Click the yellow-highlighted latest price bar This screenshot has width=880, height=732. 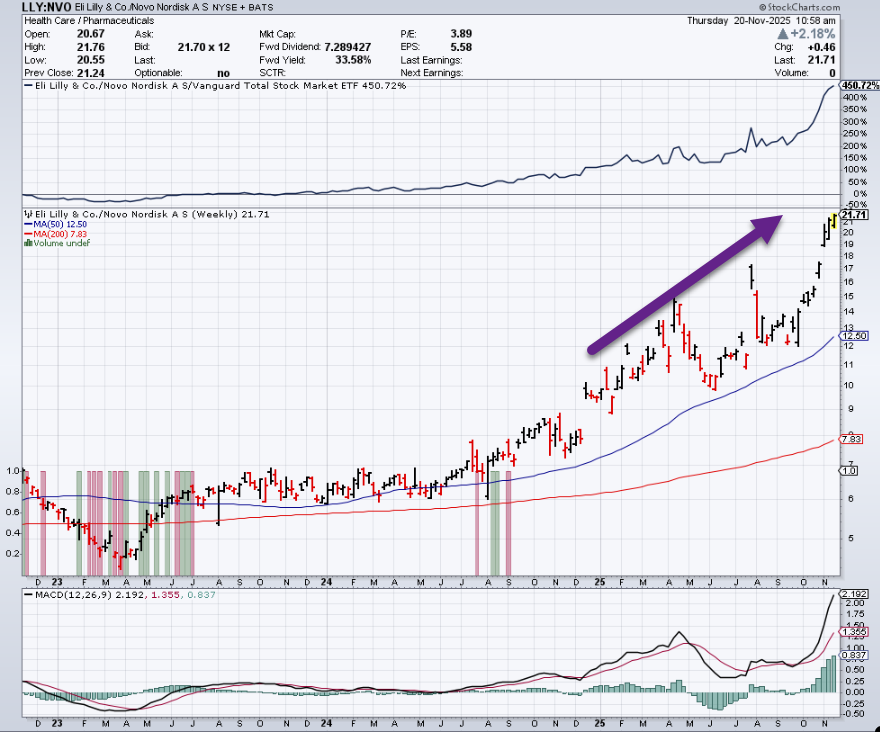tap(834, 219)
